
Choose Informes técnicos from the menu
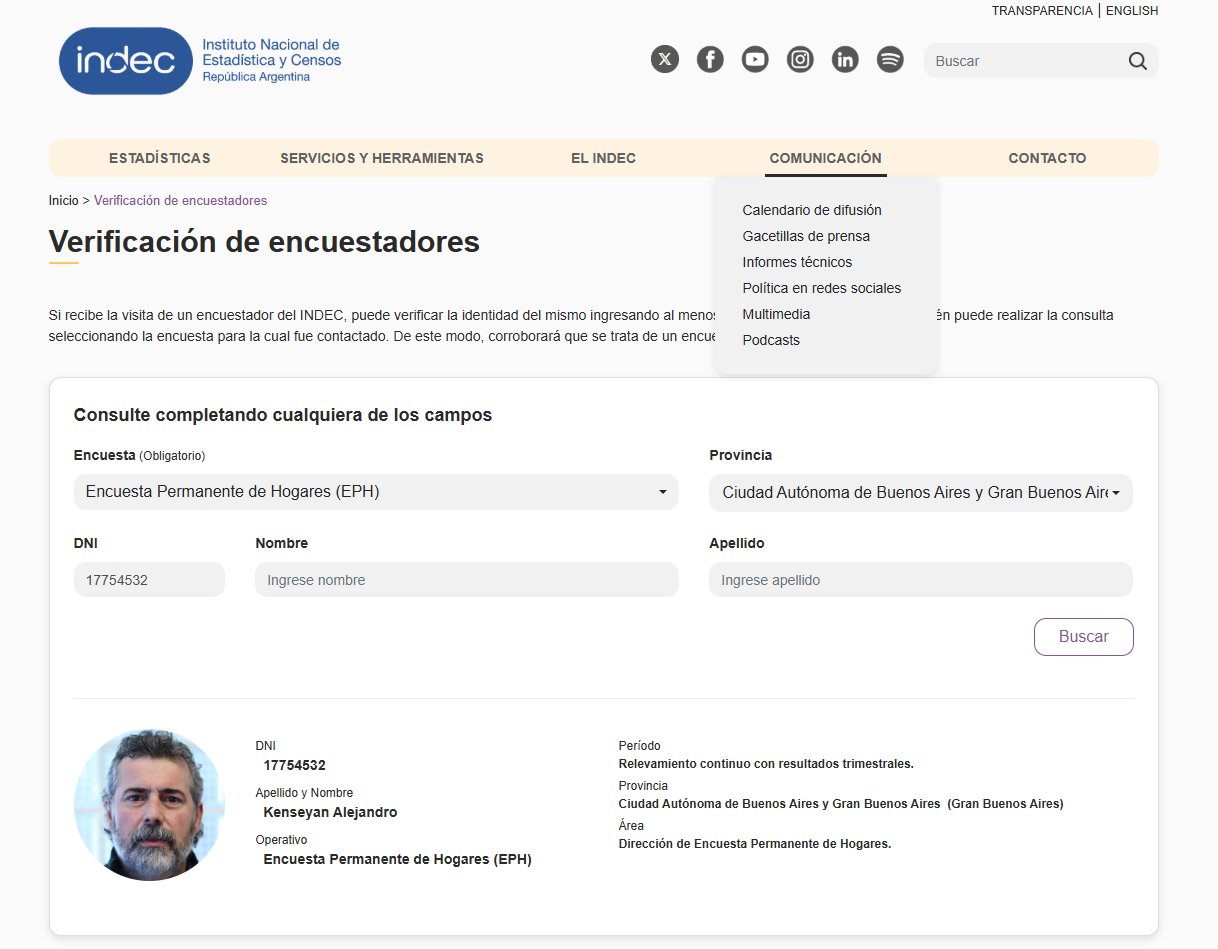pyautogui.click(x=797, y=262)
